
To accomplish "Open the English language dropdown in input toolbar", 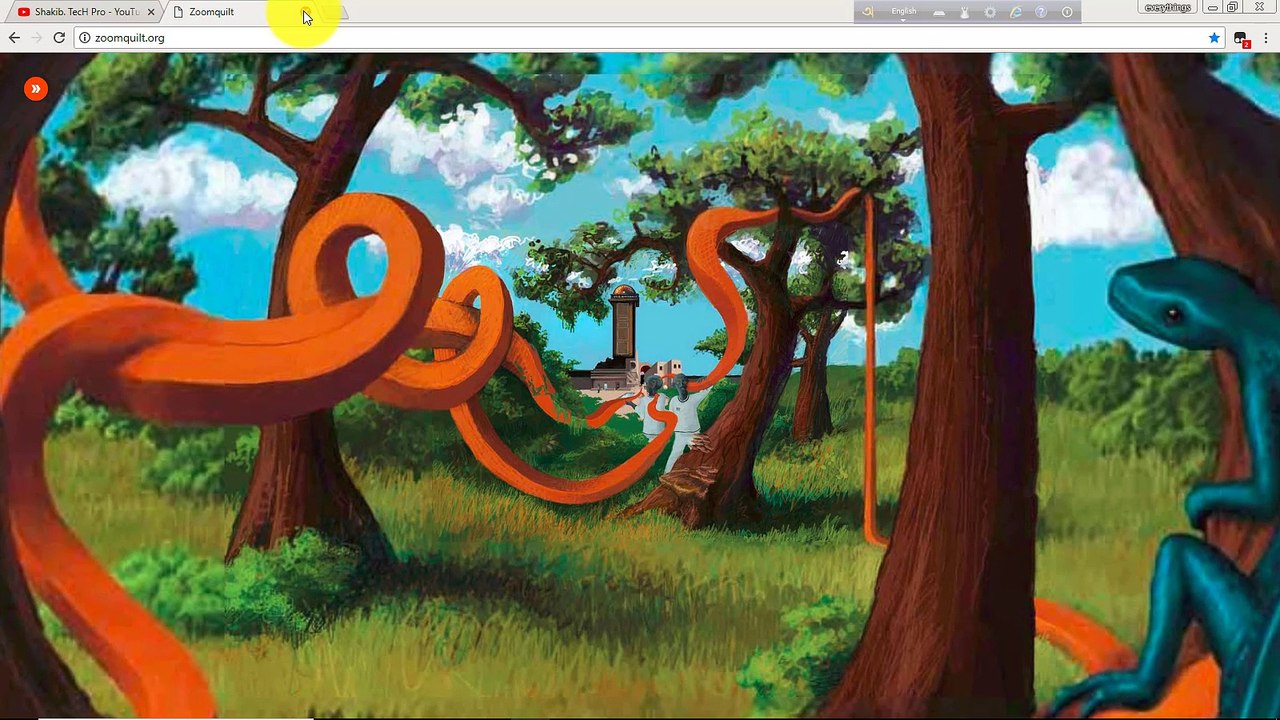I will tap(904, 12).
